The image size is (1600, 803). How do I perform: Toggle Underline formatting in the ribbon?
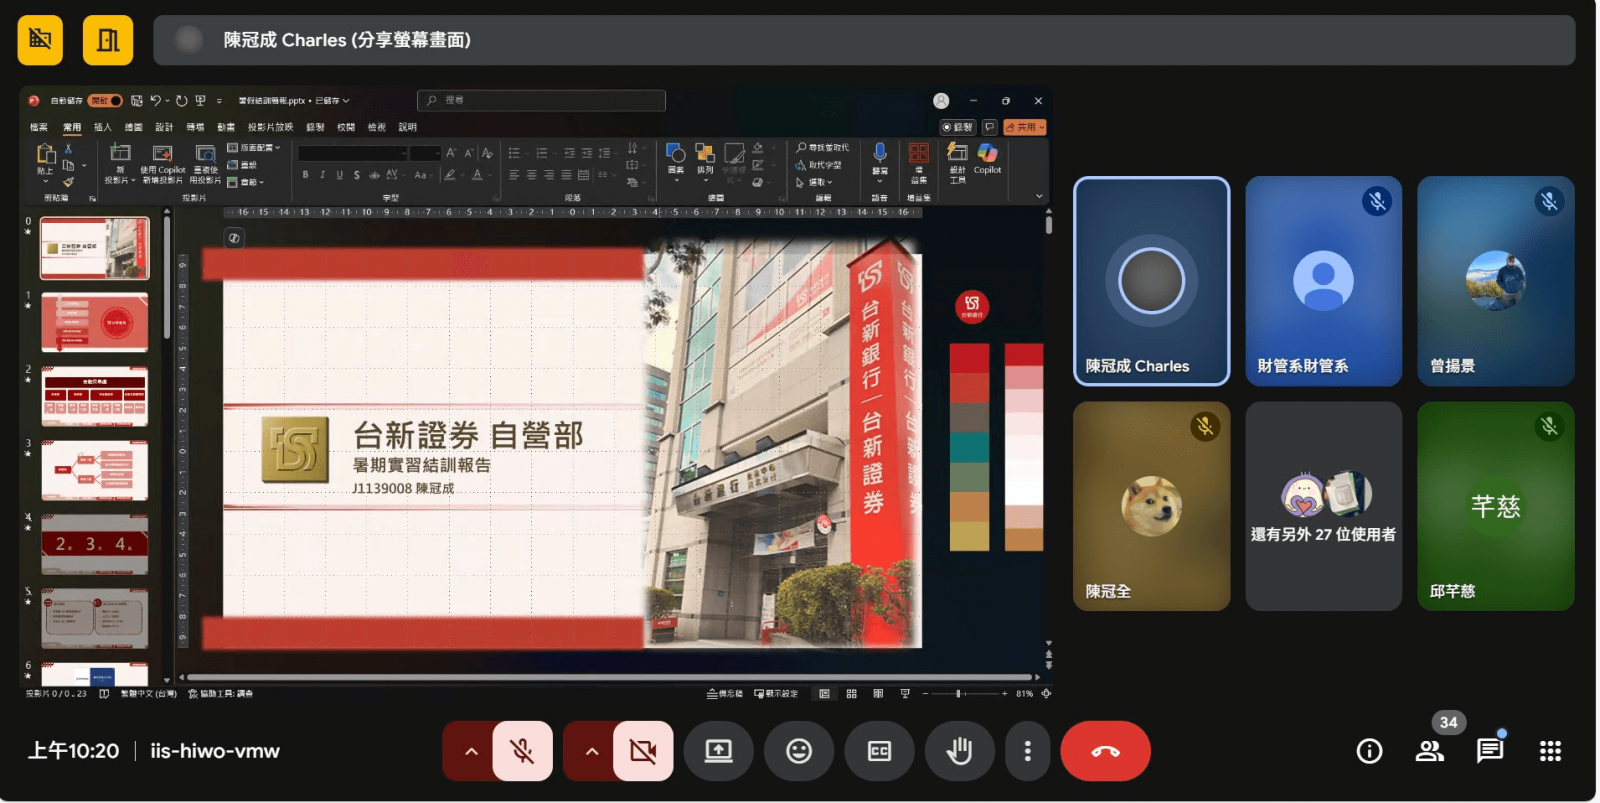[x=339, y=175]
